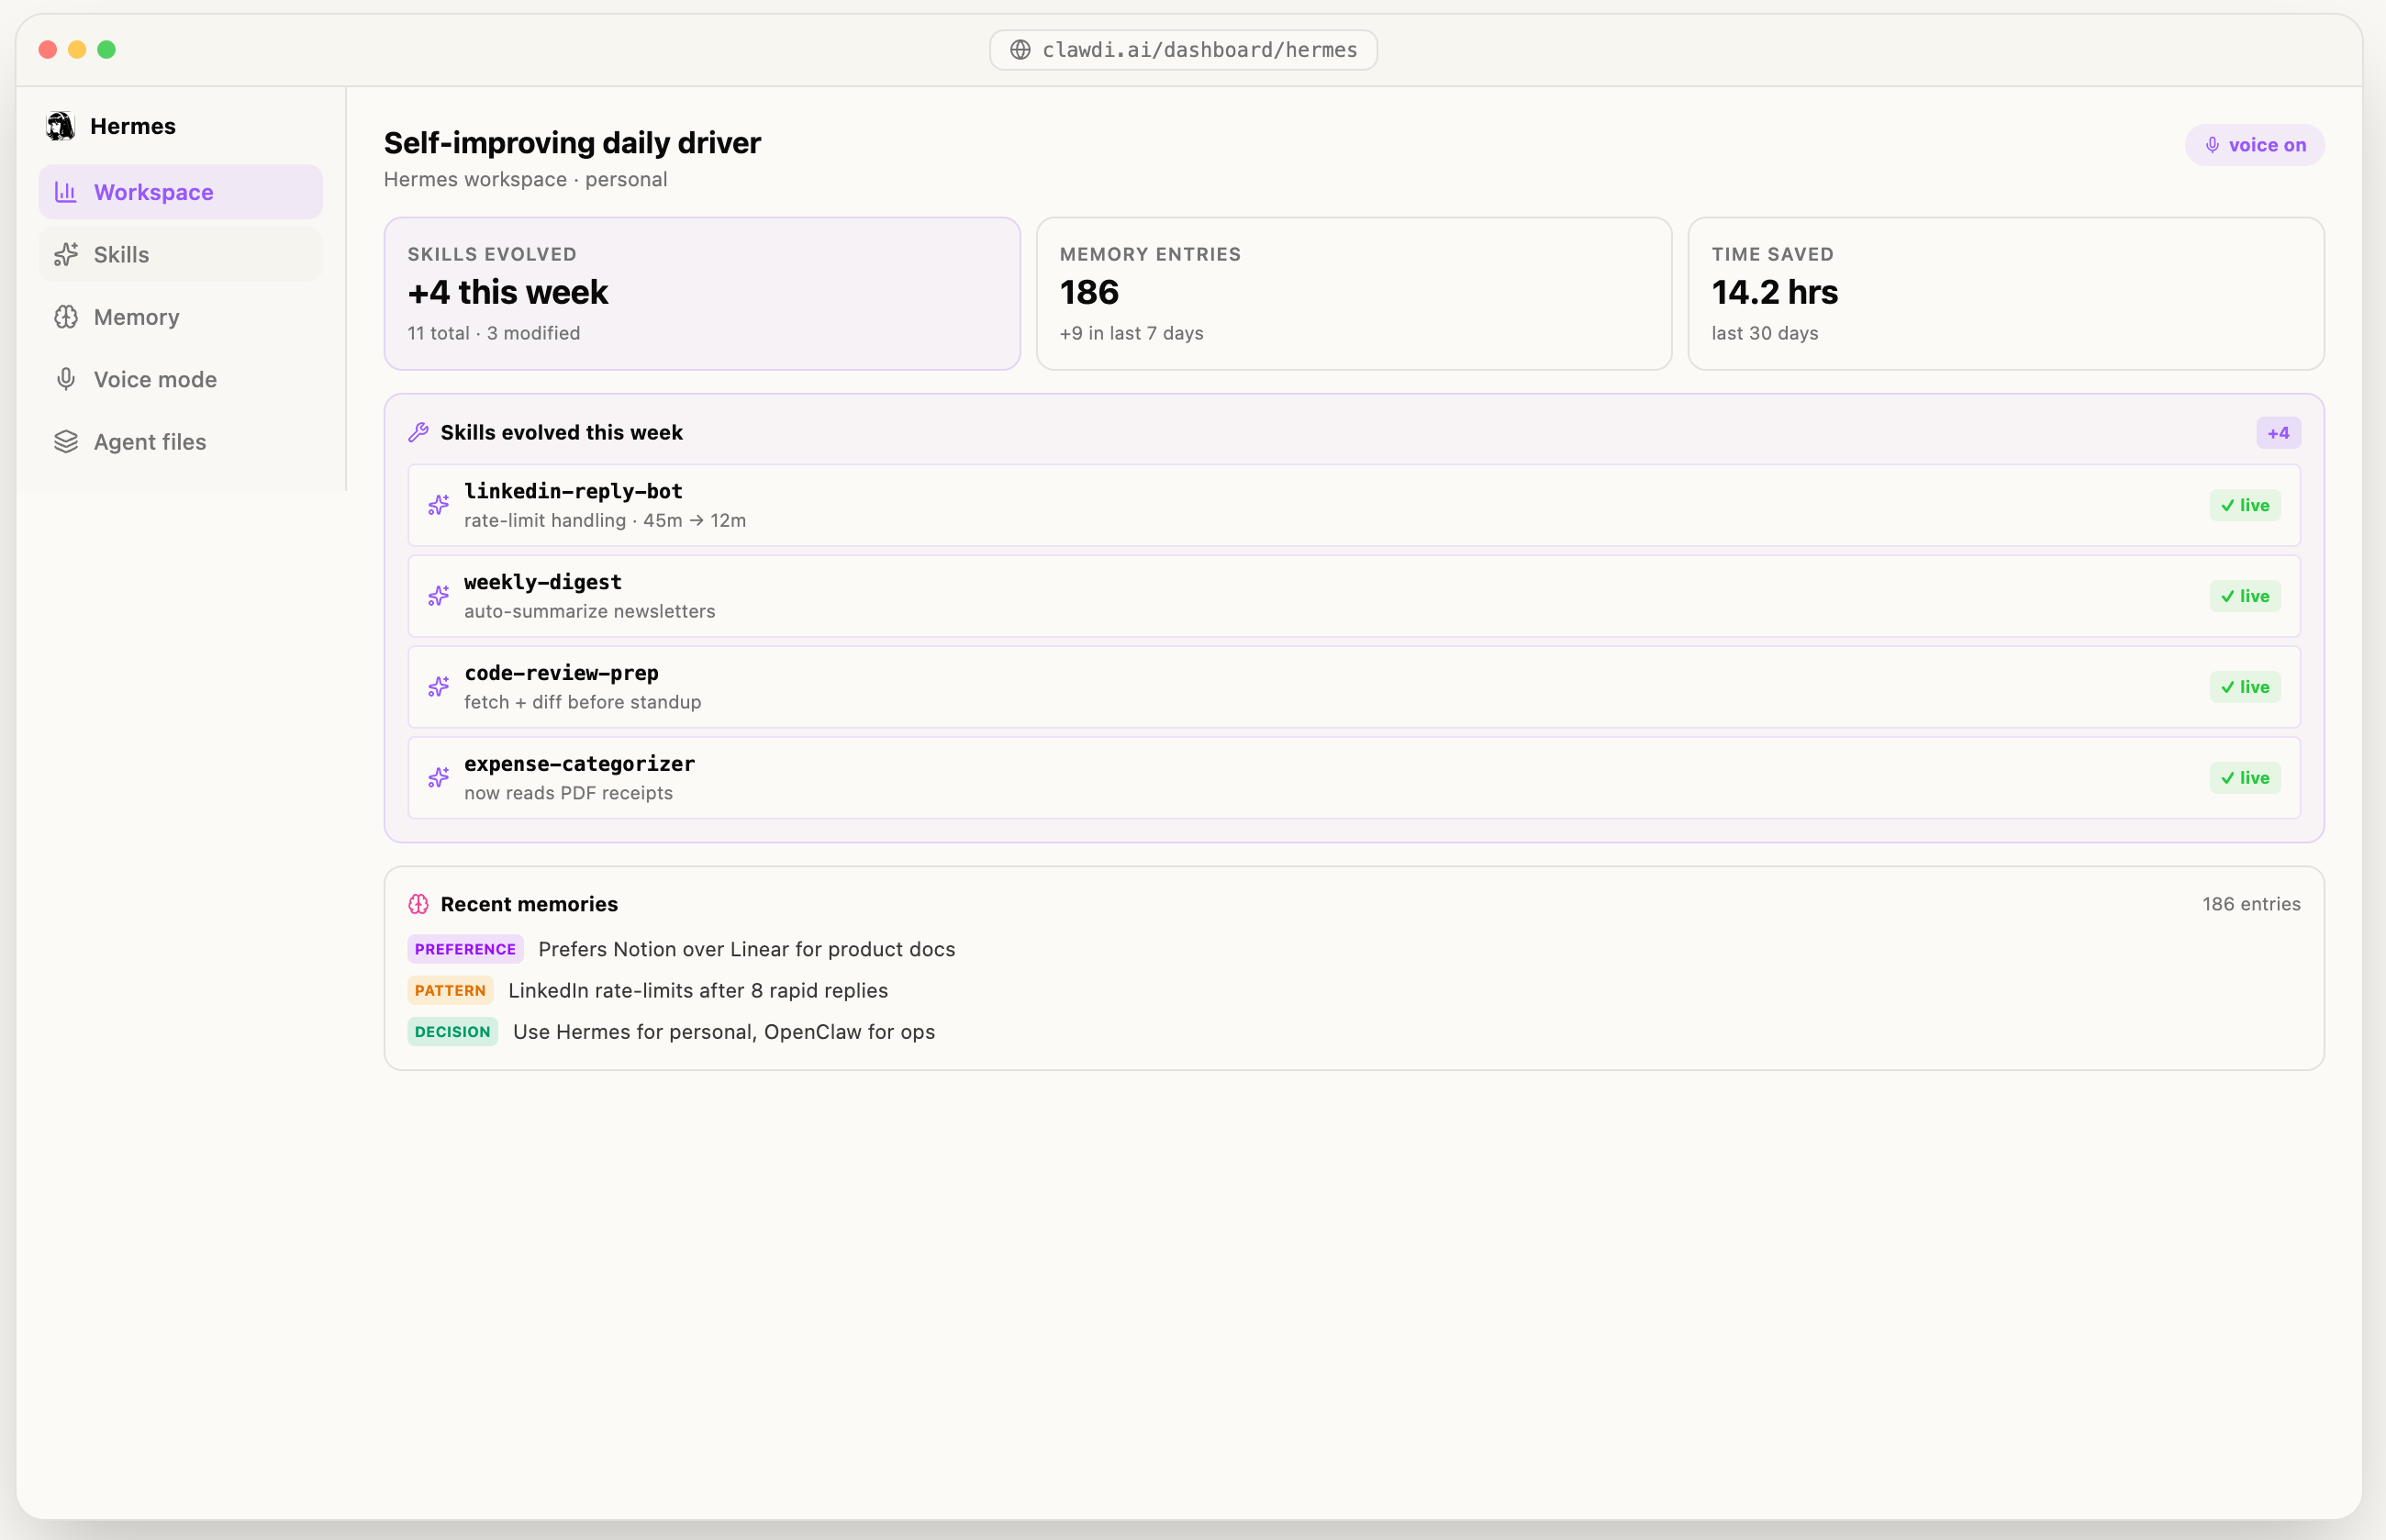Open the Memory section in the sidebar

pyautogui.click(x=136, y=317)
